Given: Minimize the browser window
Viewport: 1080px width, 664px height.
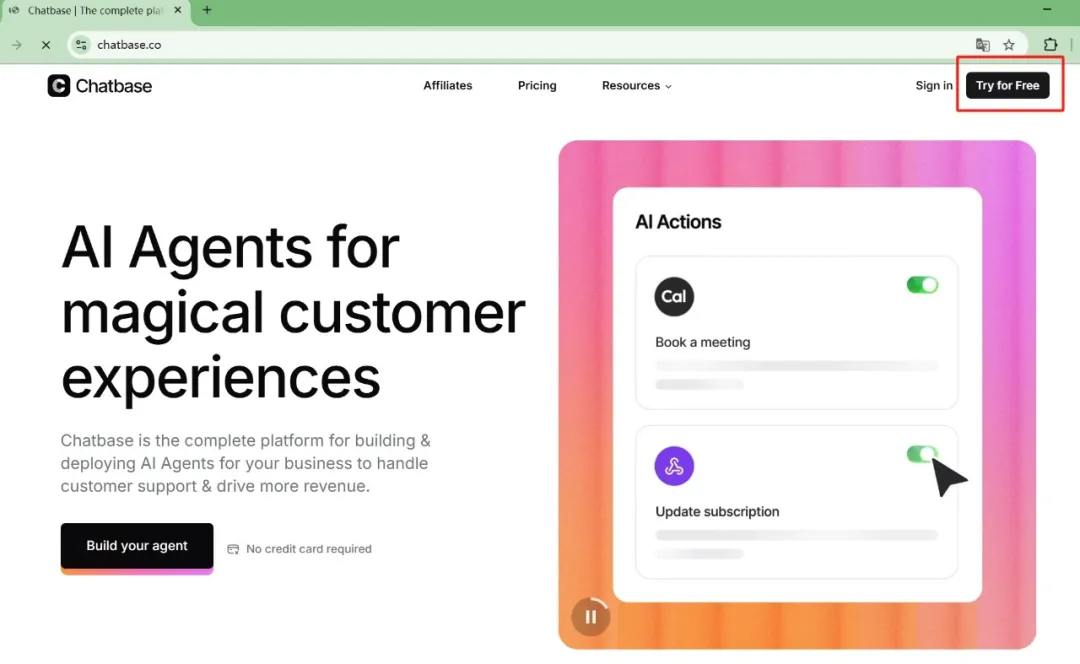Looking at the screenshot, I should pyautogui.click(x=1047, y=10).
